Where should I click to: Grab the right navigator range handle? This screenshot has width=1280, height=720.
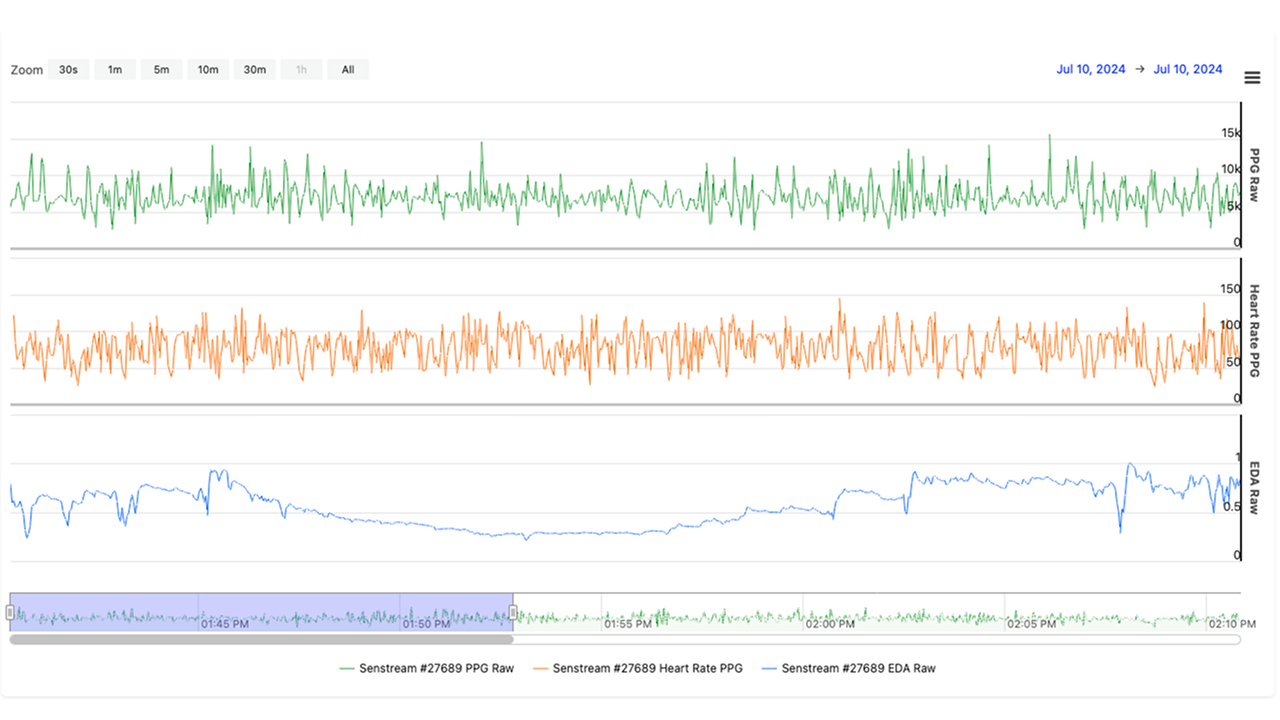[x=513, y=612]
